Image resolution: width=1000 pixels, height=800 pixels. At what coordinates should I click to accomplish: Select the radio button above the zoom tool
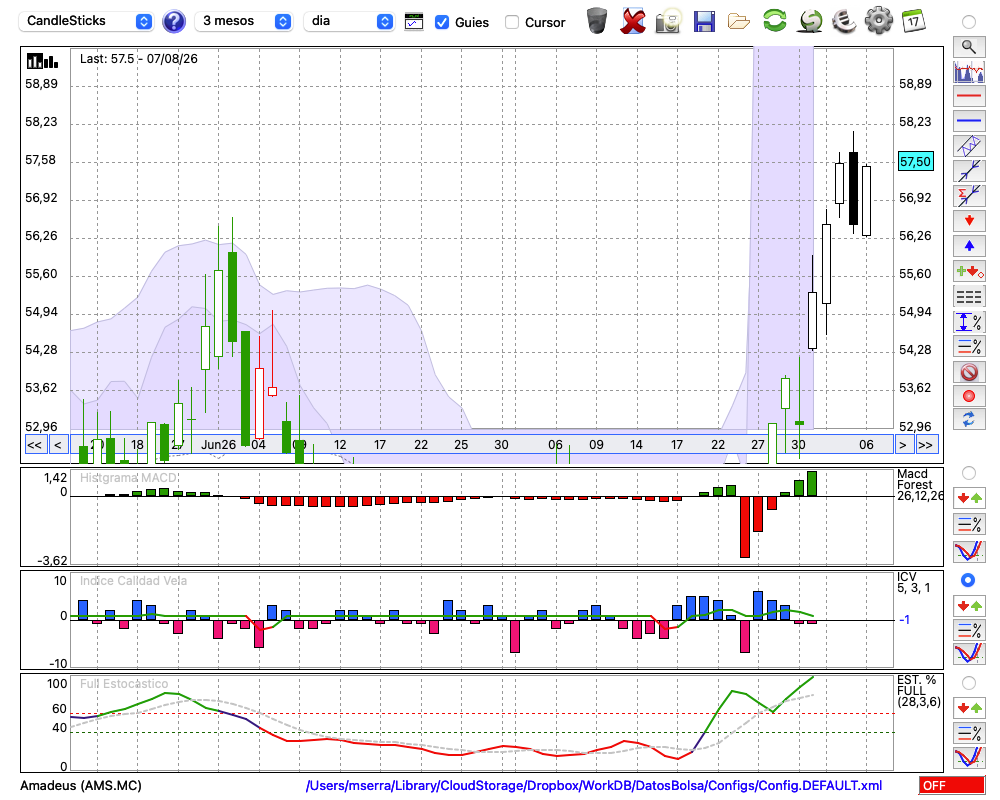tap(969, 22)
